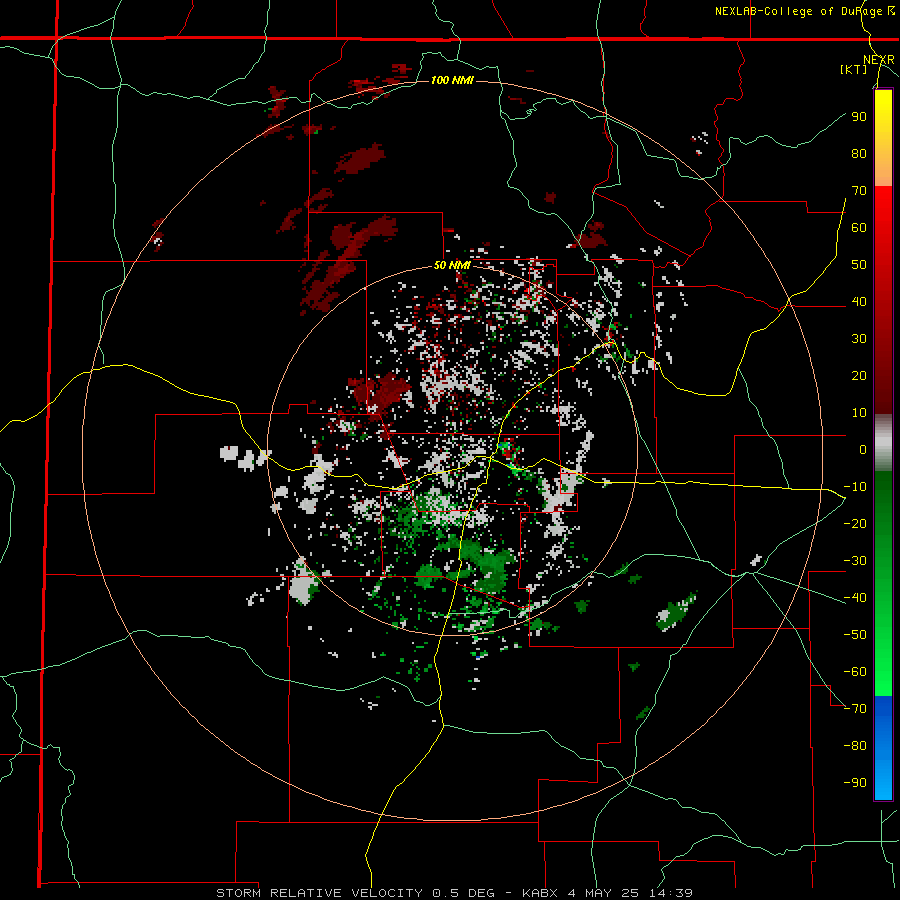Click the 20 value on velocity scale
Screen dimensions: 900x900
point(859,375)
